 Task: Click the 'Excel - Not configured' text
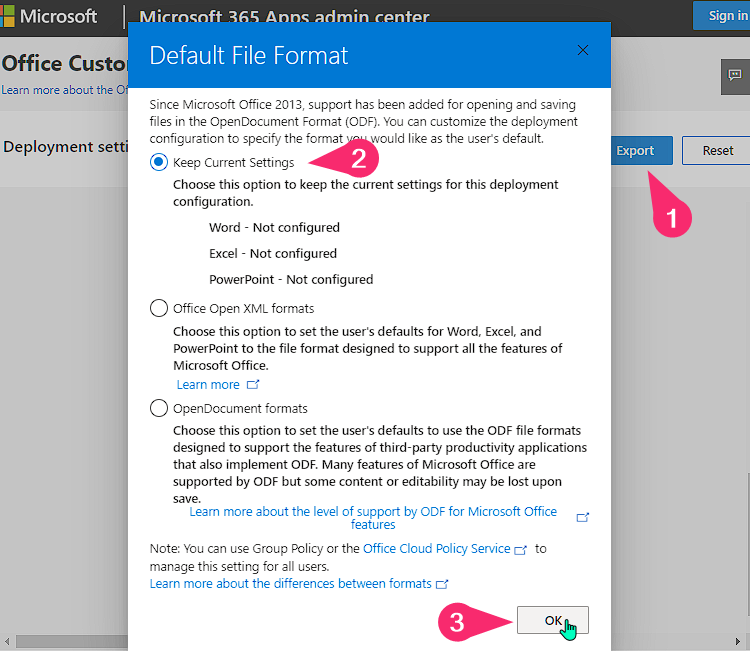[x=273, y=253]
